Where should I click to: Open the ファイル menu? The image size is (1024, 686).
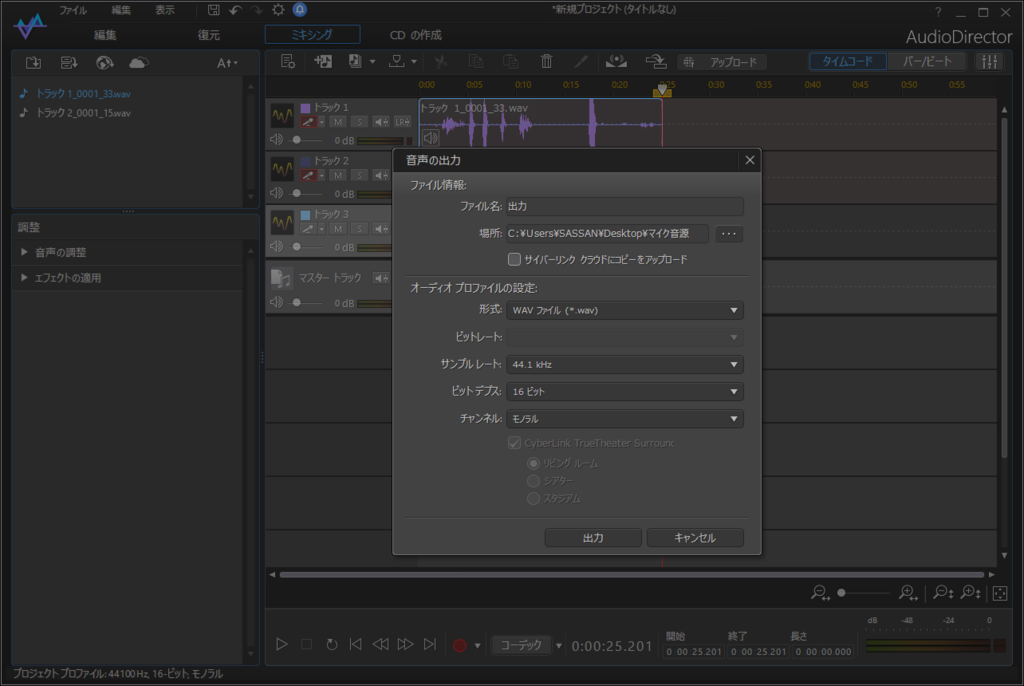[73, 10]
